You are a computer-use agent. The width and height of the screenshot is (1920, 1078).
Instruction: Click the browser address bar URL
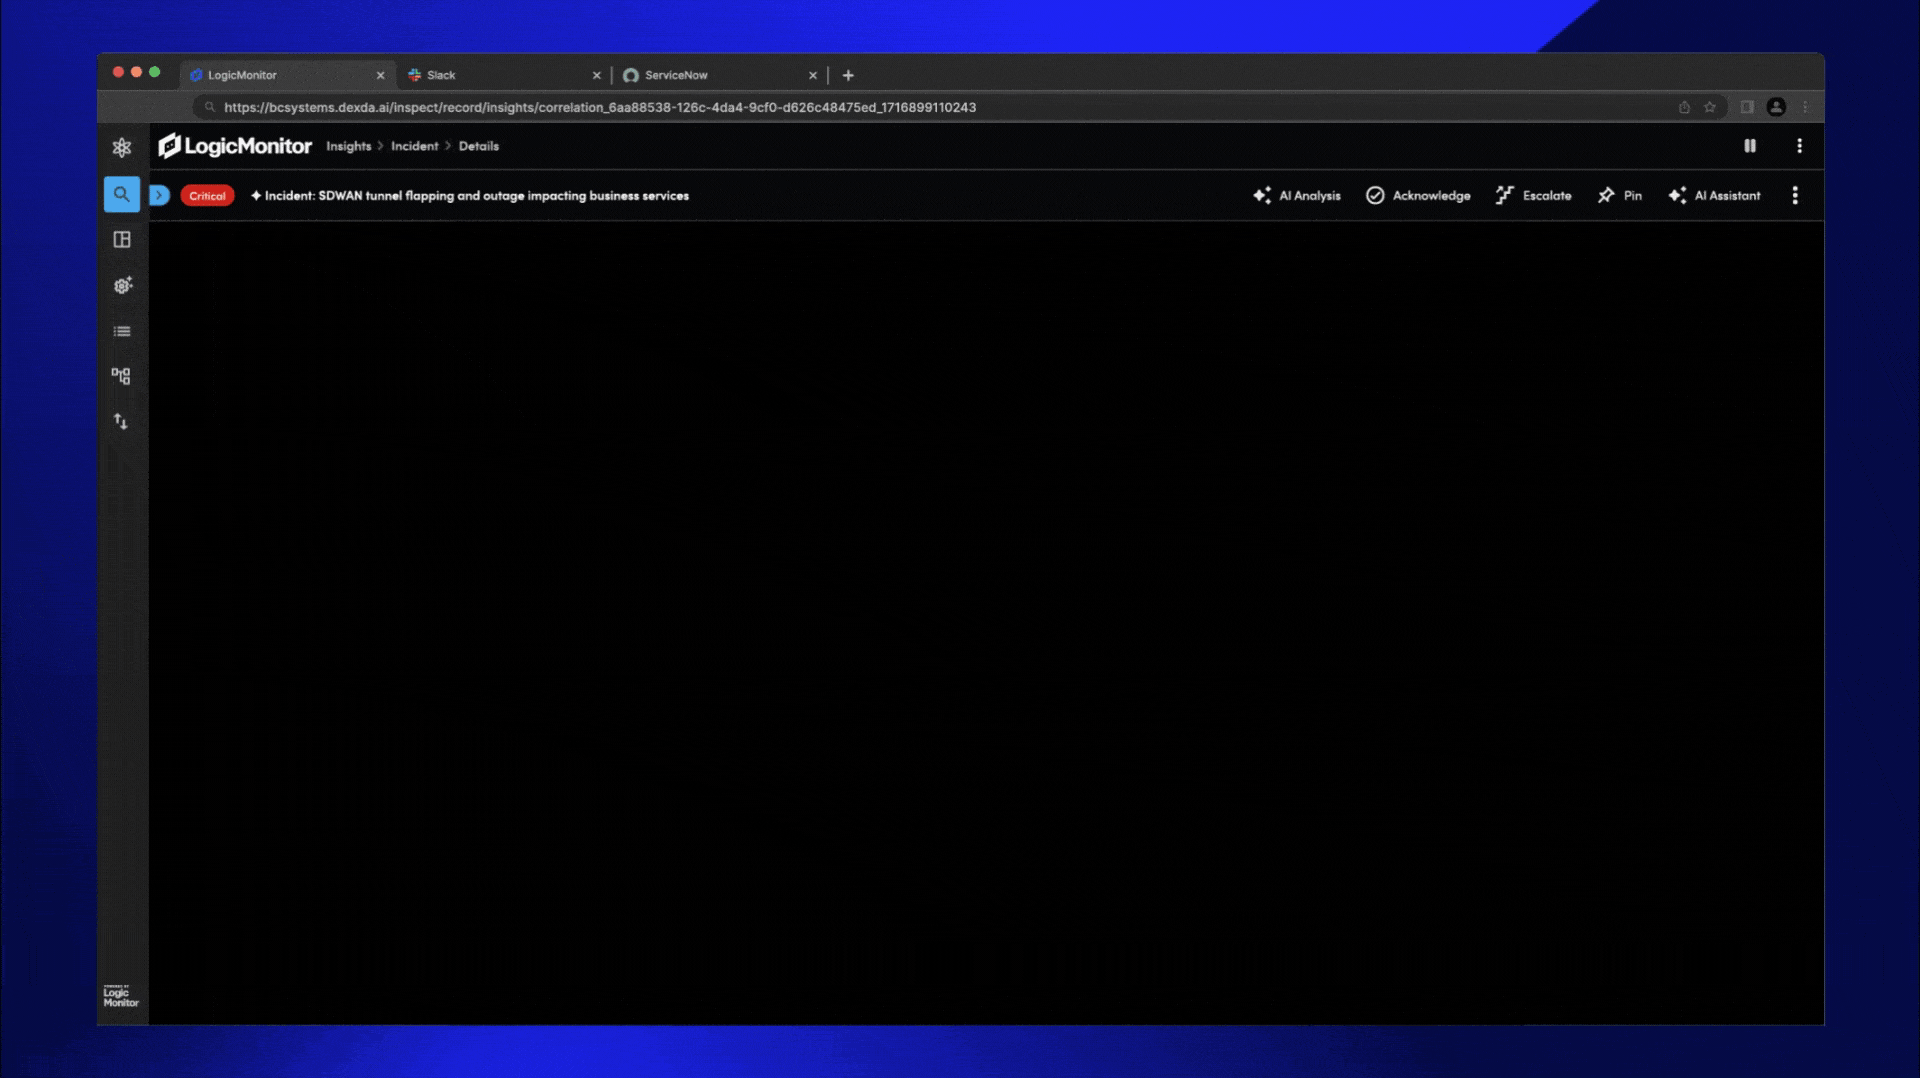[x=600, y=107]
